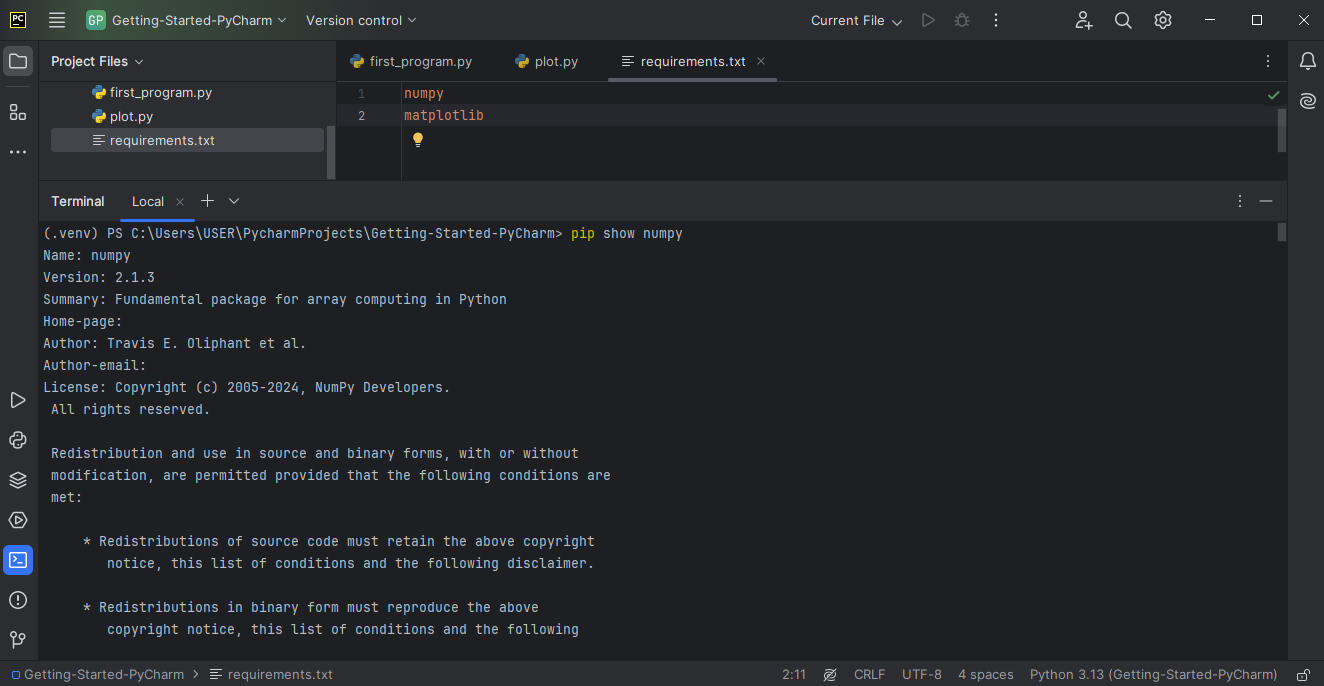Click the intention lightbulb in editor
The width and height of the screenshot is (1324, 686).
[x=418, y=140]
